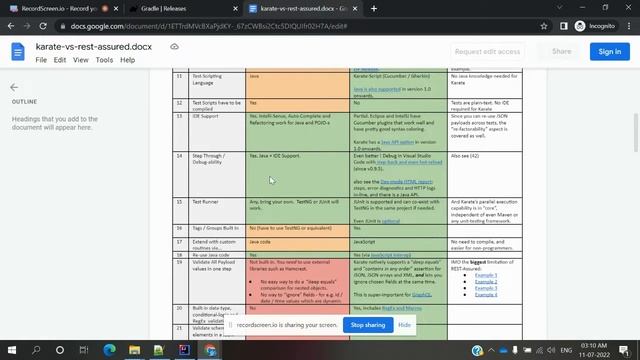Open the Example 4 link

click(x=486, y=295)
